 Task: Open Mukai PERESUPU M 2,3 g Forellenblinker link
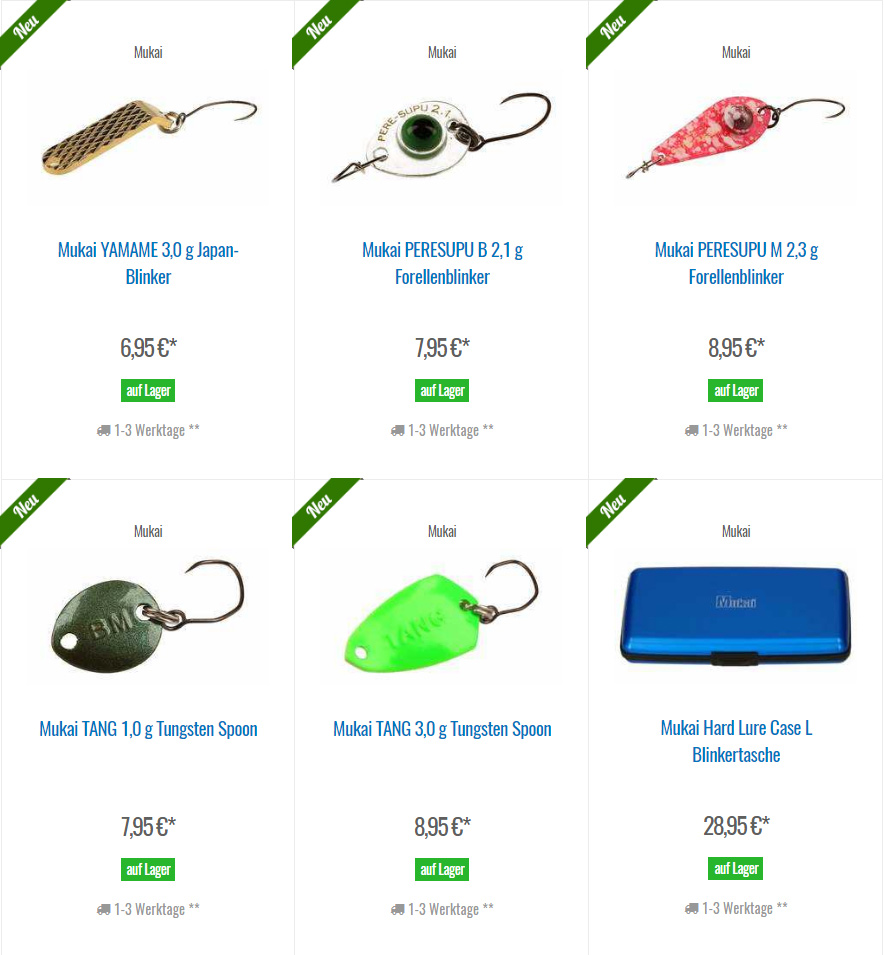(736, 263)
